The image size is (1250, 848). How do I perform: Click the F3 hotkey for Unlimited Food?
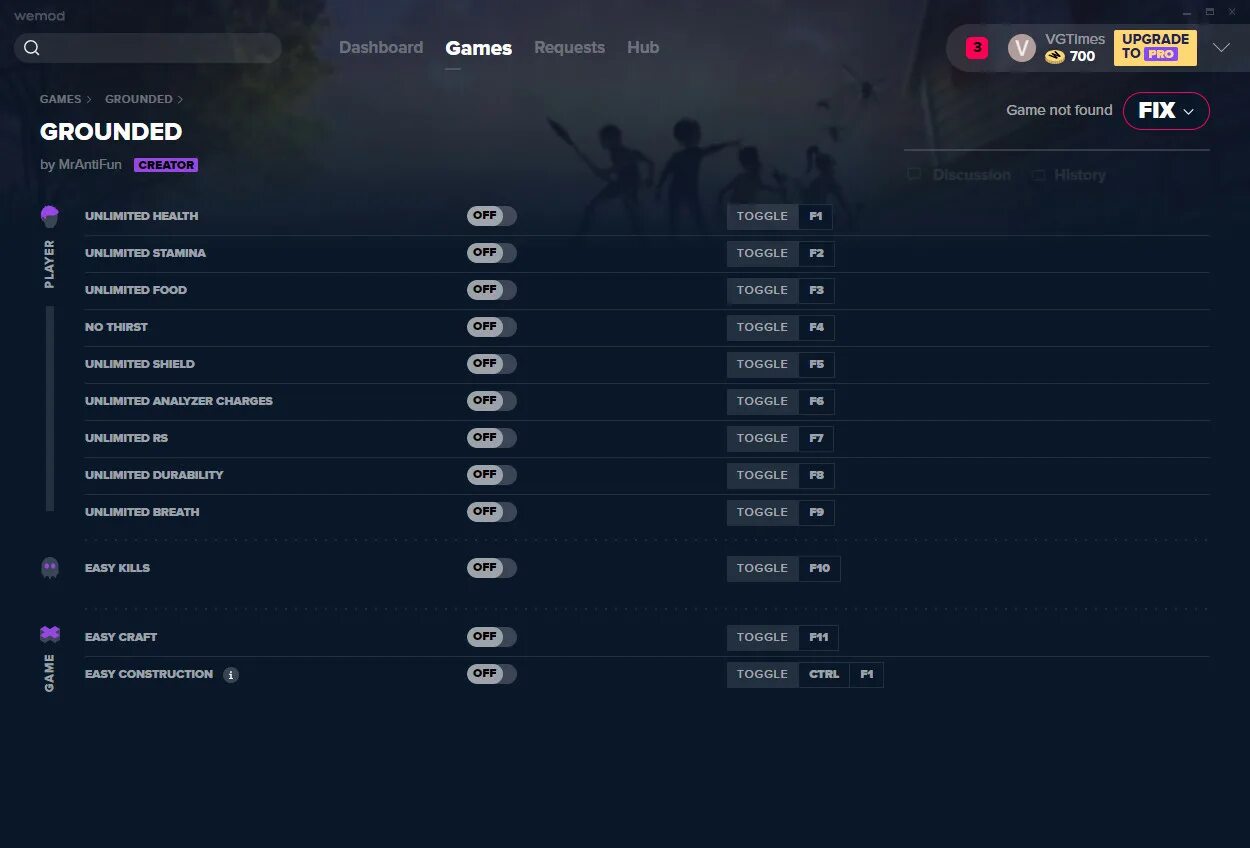tap(817, 291)
